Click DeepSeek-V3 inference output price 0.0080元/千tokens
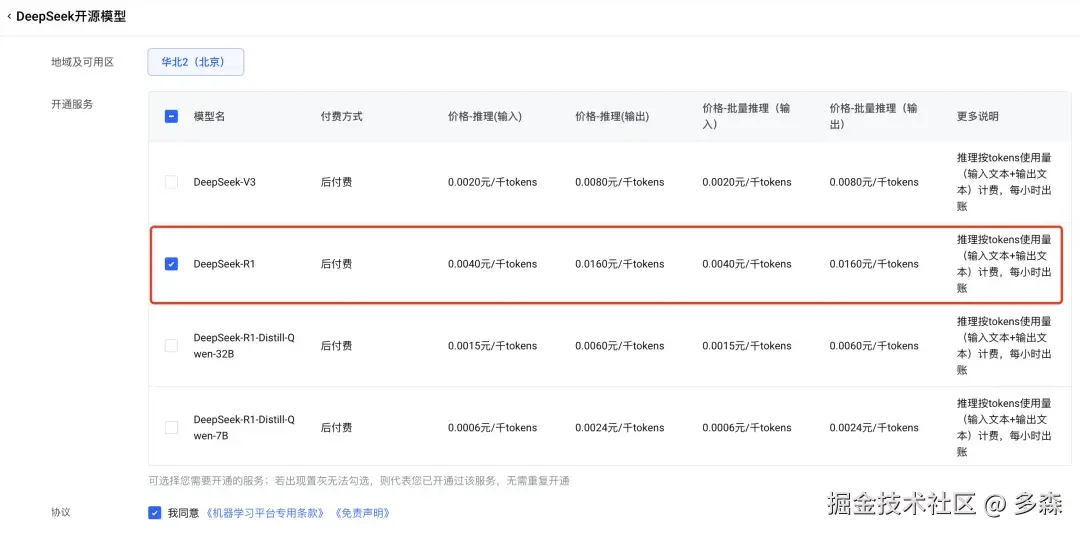 point(620,182)
